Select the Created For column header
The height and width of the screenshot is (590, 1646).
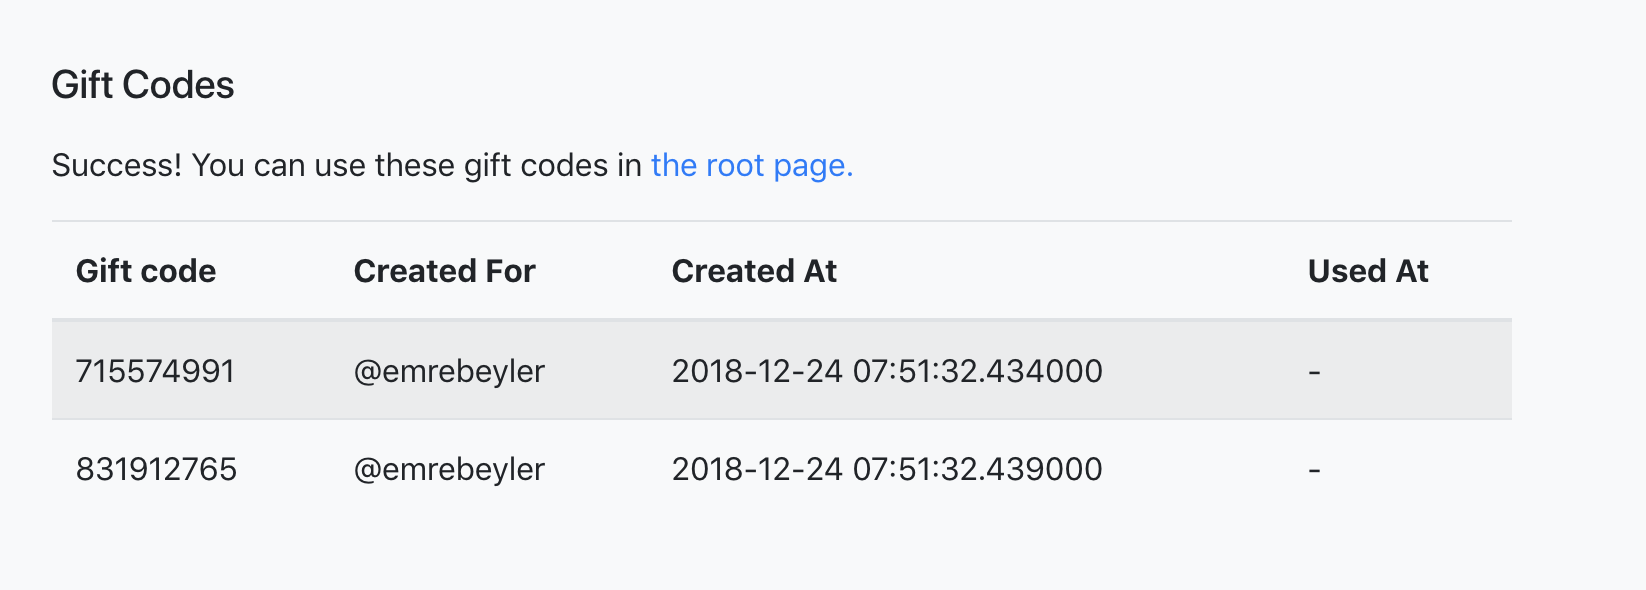pos(444,271)
